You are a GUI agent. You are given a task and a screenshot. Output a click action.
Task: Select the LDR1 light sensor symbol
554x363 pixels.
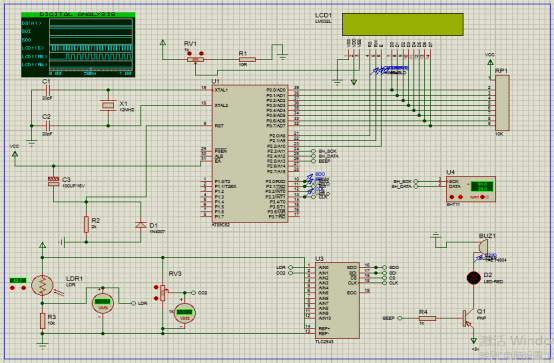pyautogui.click(x=42, y=286)
